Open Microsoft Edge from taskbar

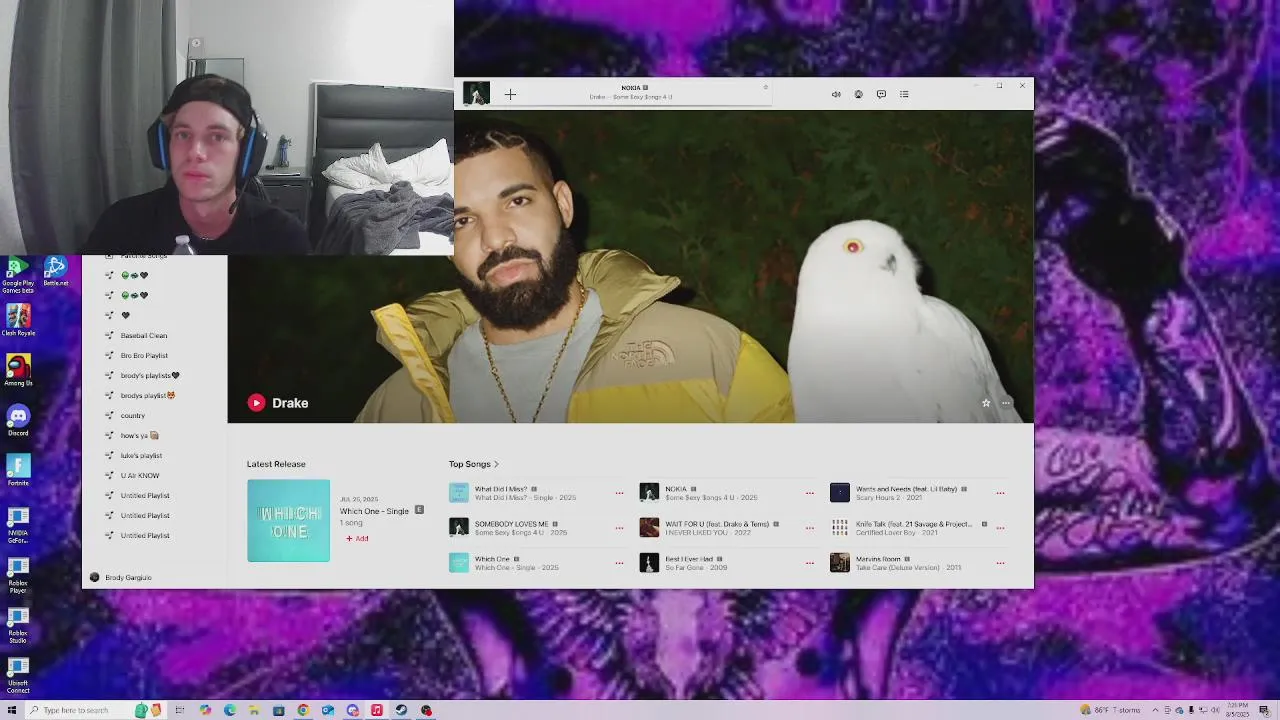(230, 711)
